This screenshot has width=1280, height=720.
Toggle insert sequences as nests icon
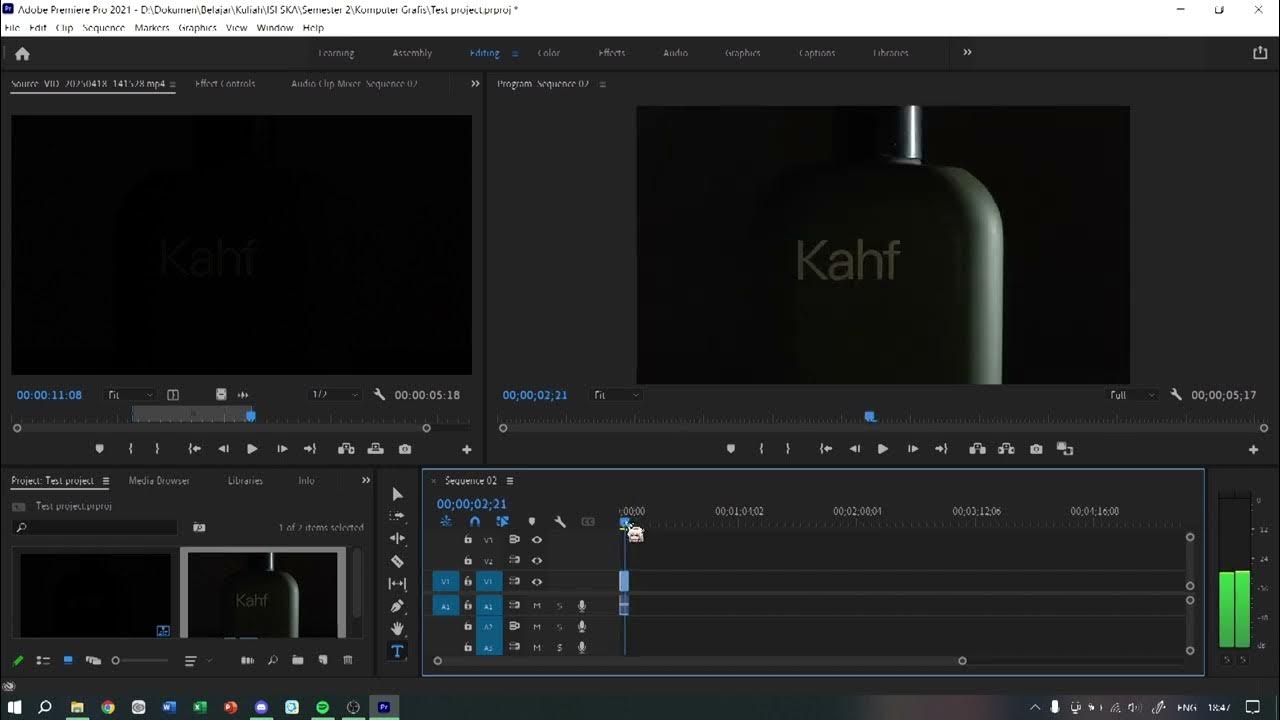(446, 521)
